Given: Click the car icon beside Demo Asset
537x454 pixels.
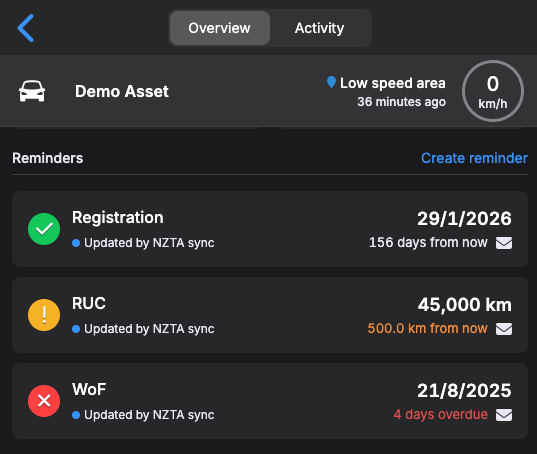Looking at the screenshot, I should pyautogui.click(x=32, y=91).
